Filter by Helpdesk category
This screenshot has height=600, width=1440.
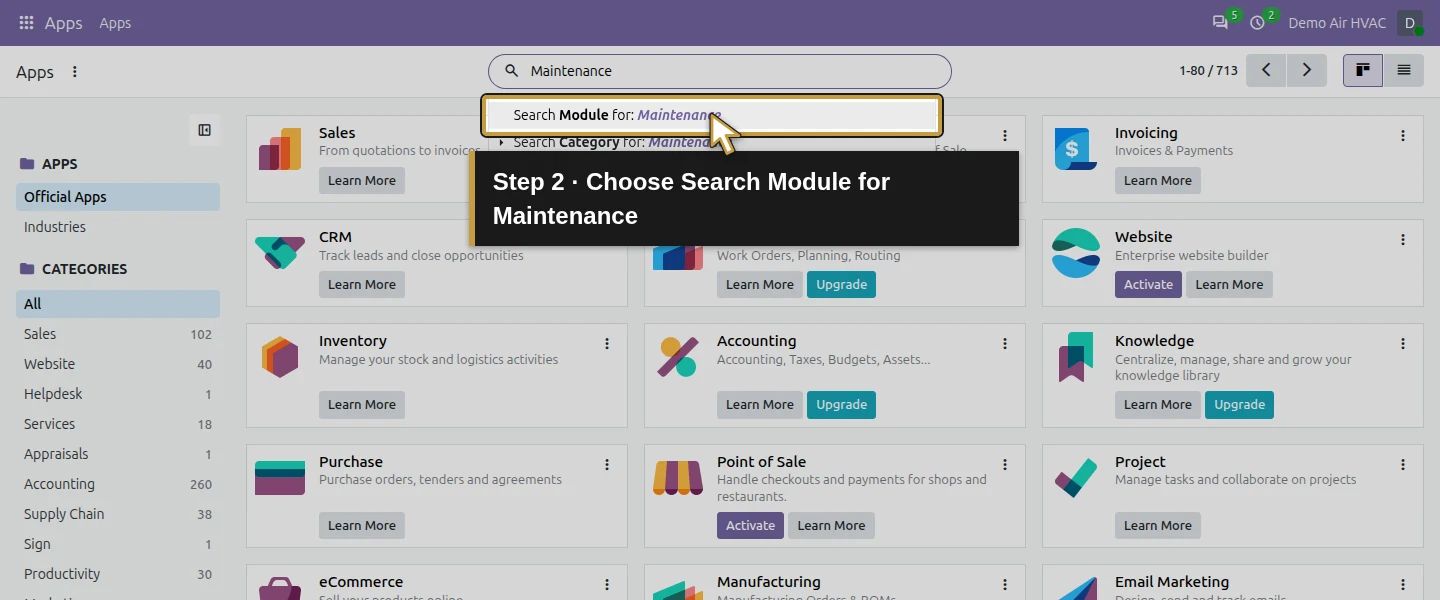[x=118, y=394]
